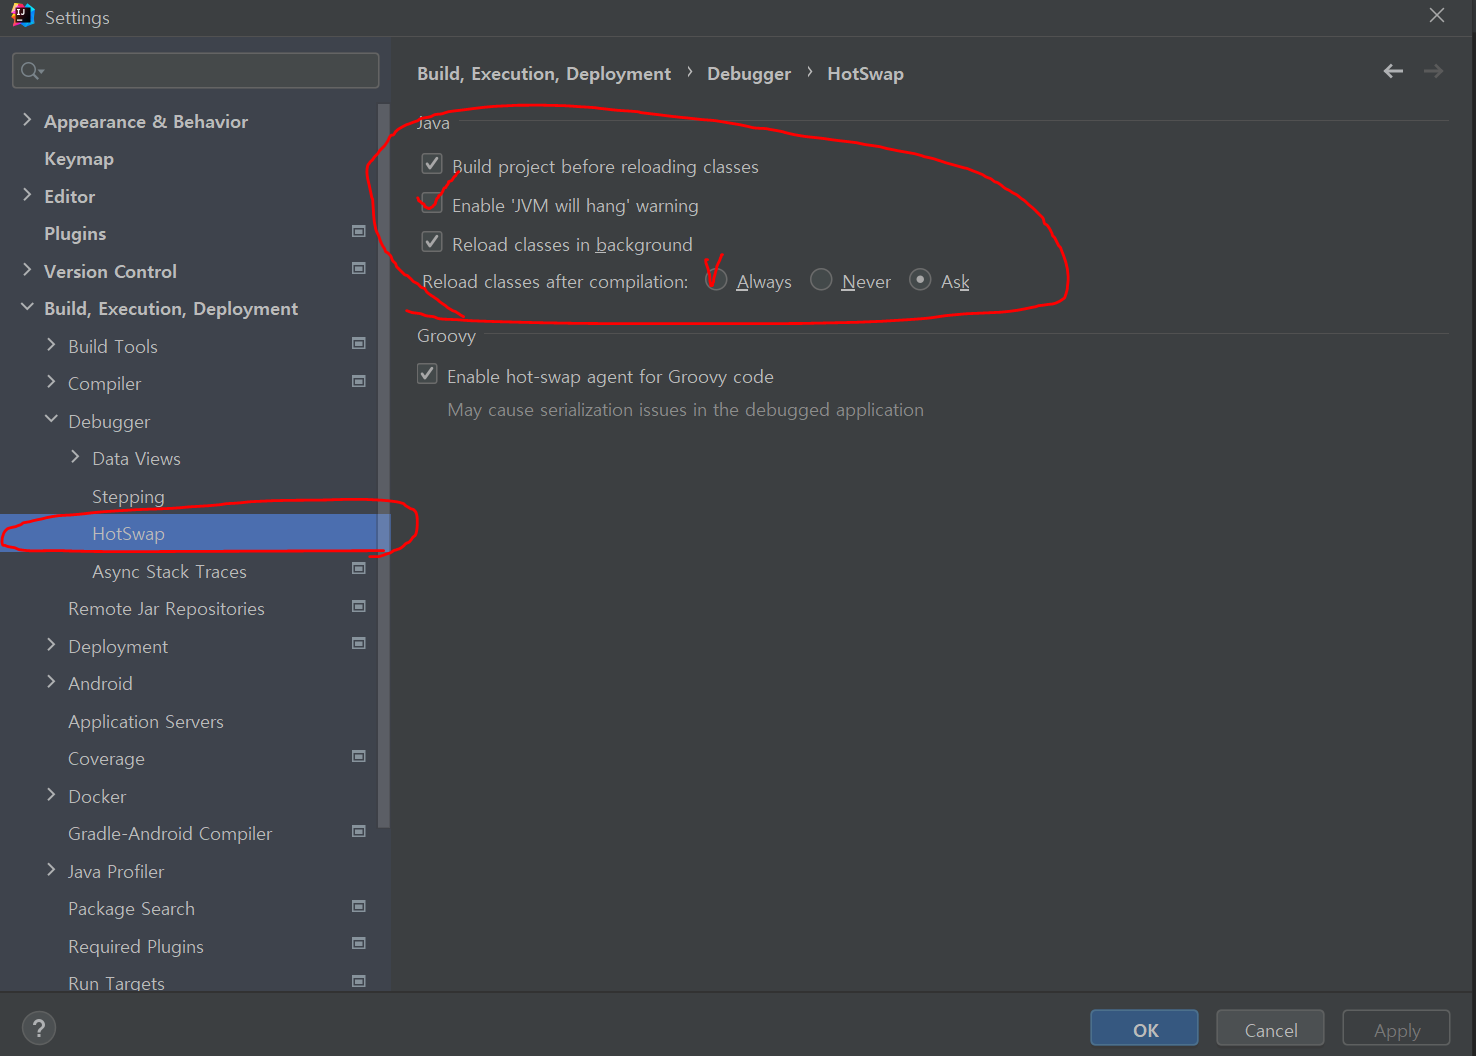
Task: Click the OK button
Action: (1143, 1028)
